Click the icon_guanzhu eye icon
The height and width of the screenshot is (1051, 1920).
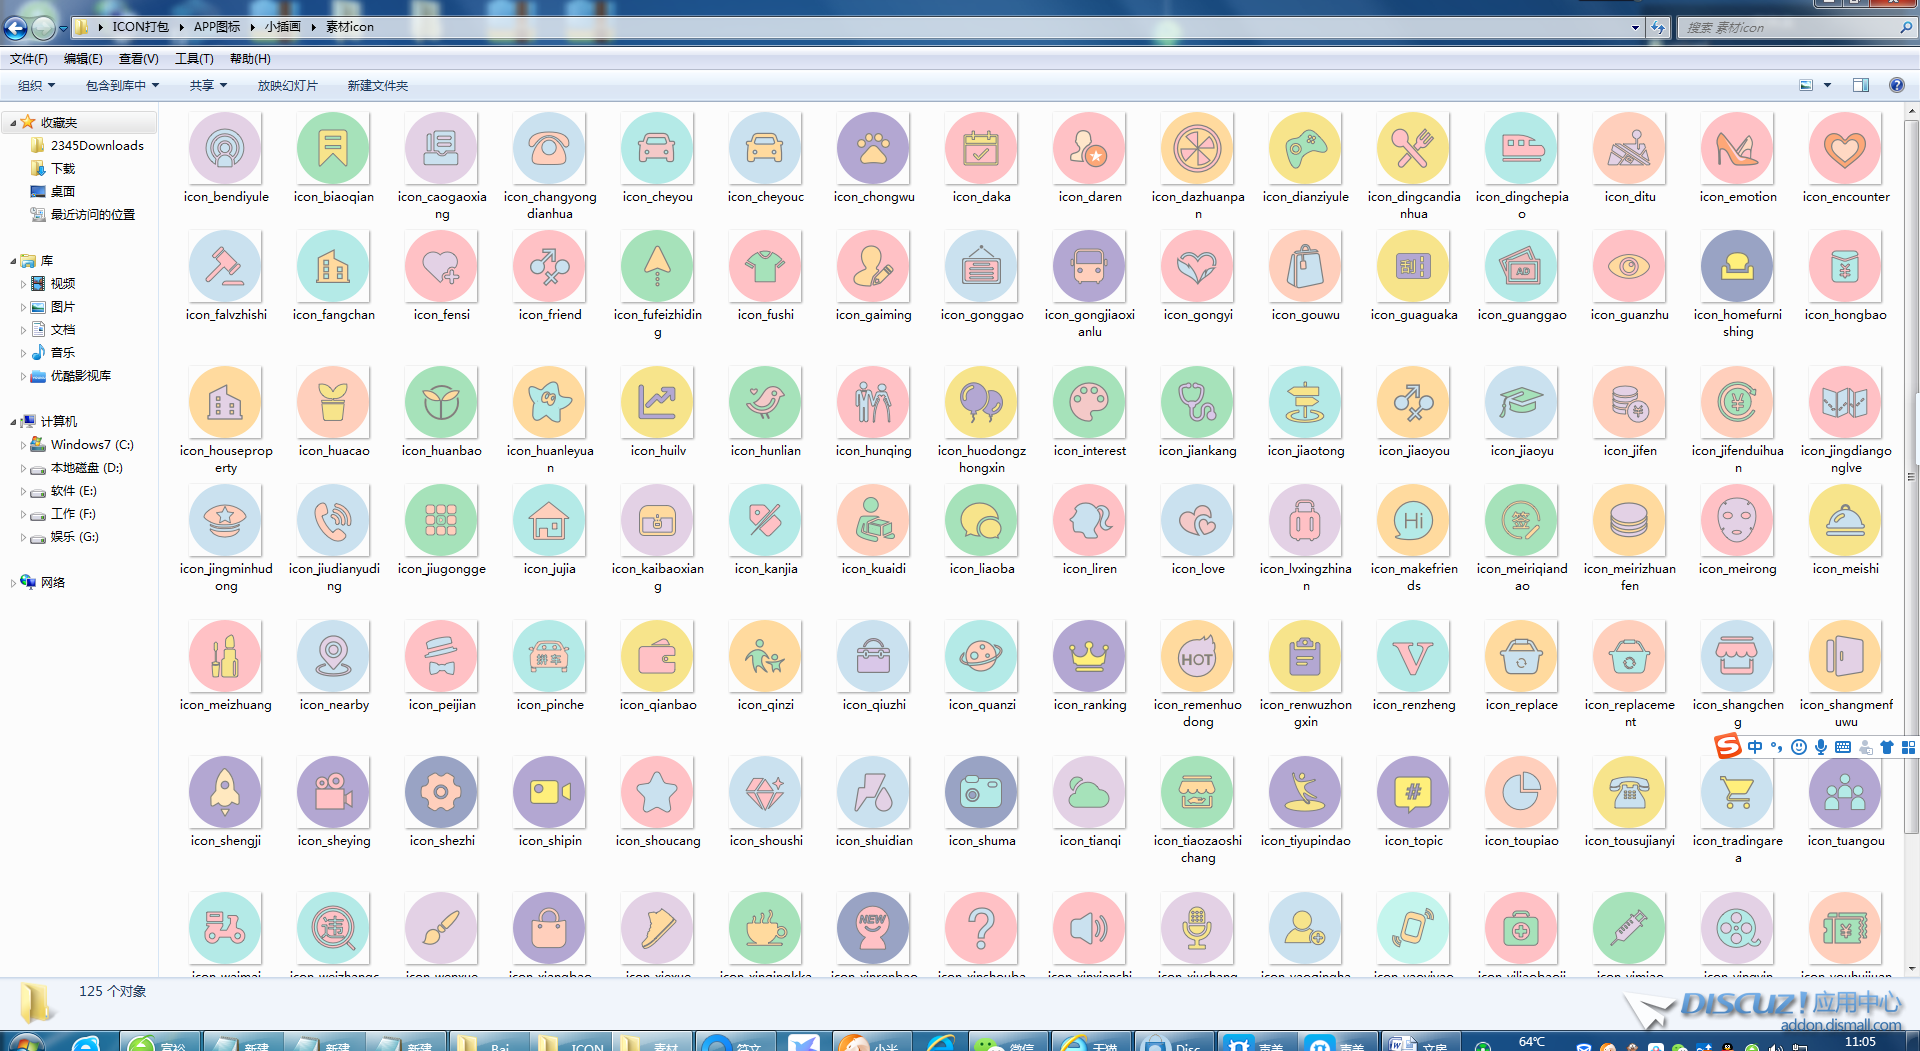(x=1629, y=267)
